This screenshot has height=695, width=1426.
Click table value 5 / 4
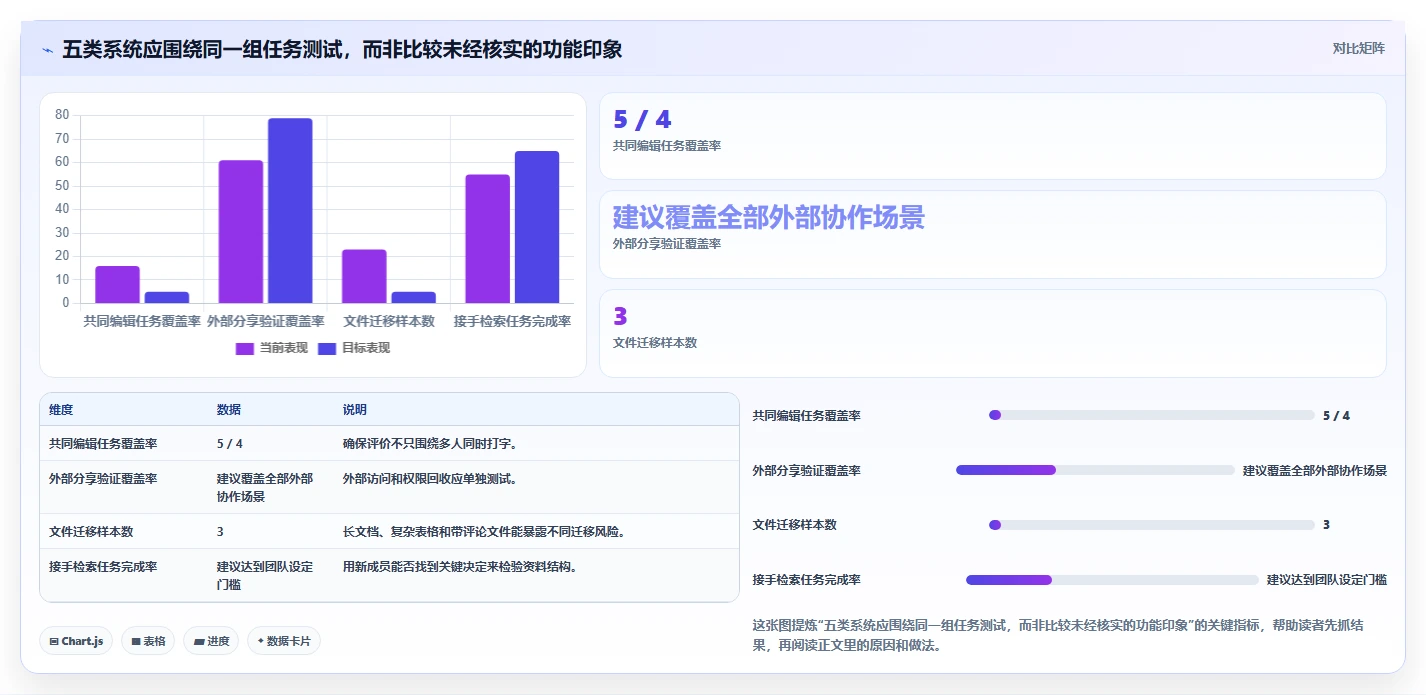pyautogui.click(x=230, y=443)
